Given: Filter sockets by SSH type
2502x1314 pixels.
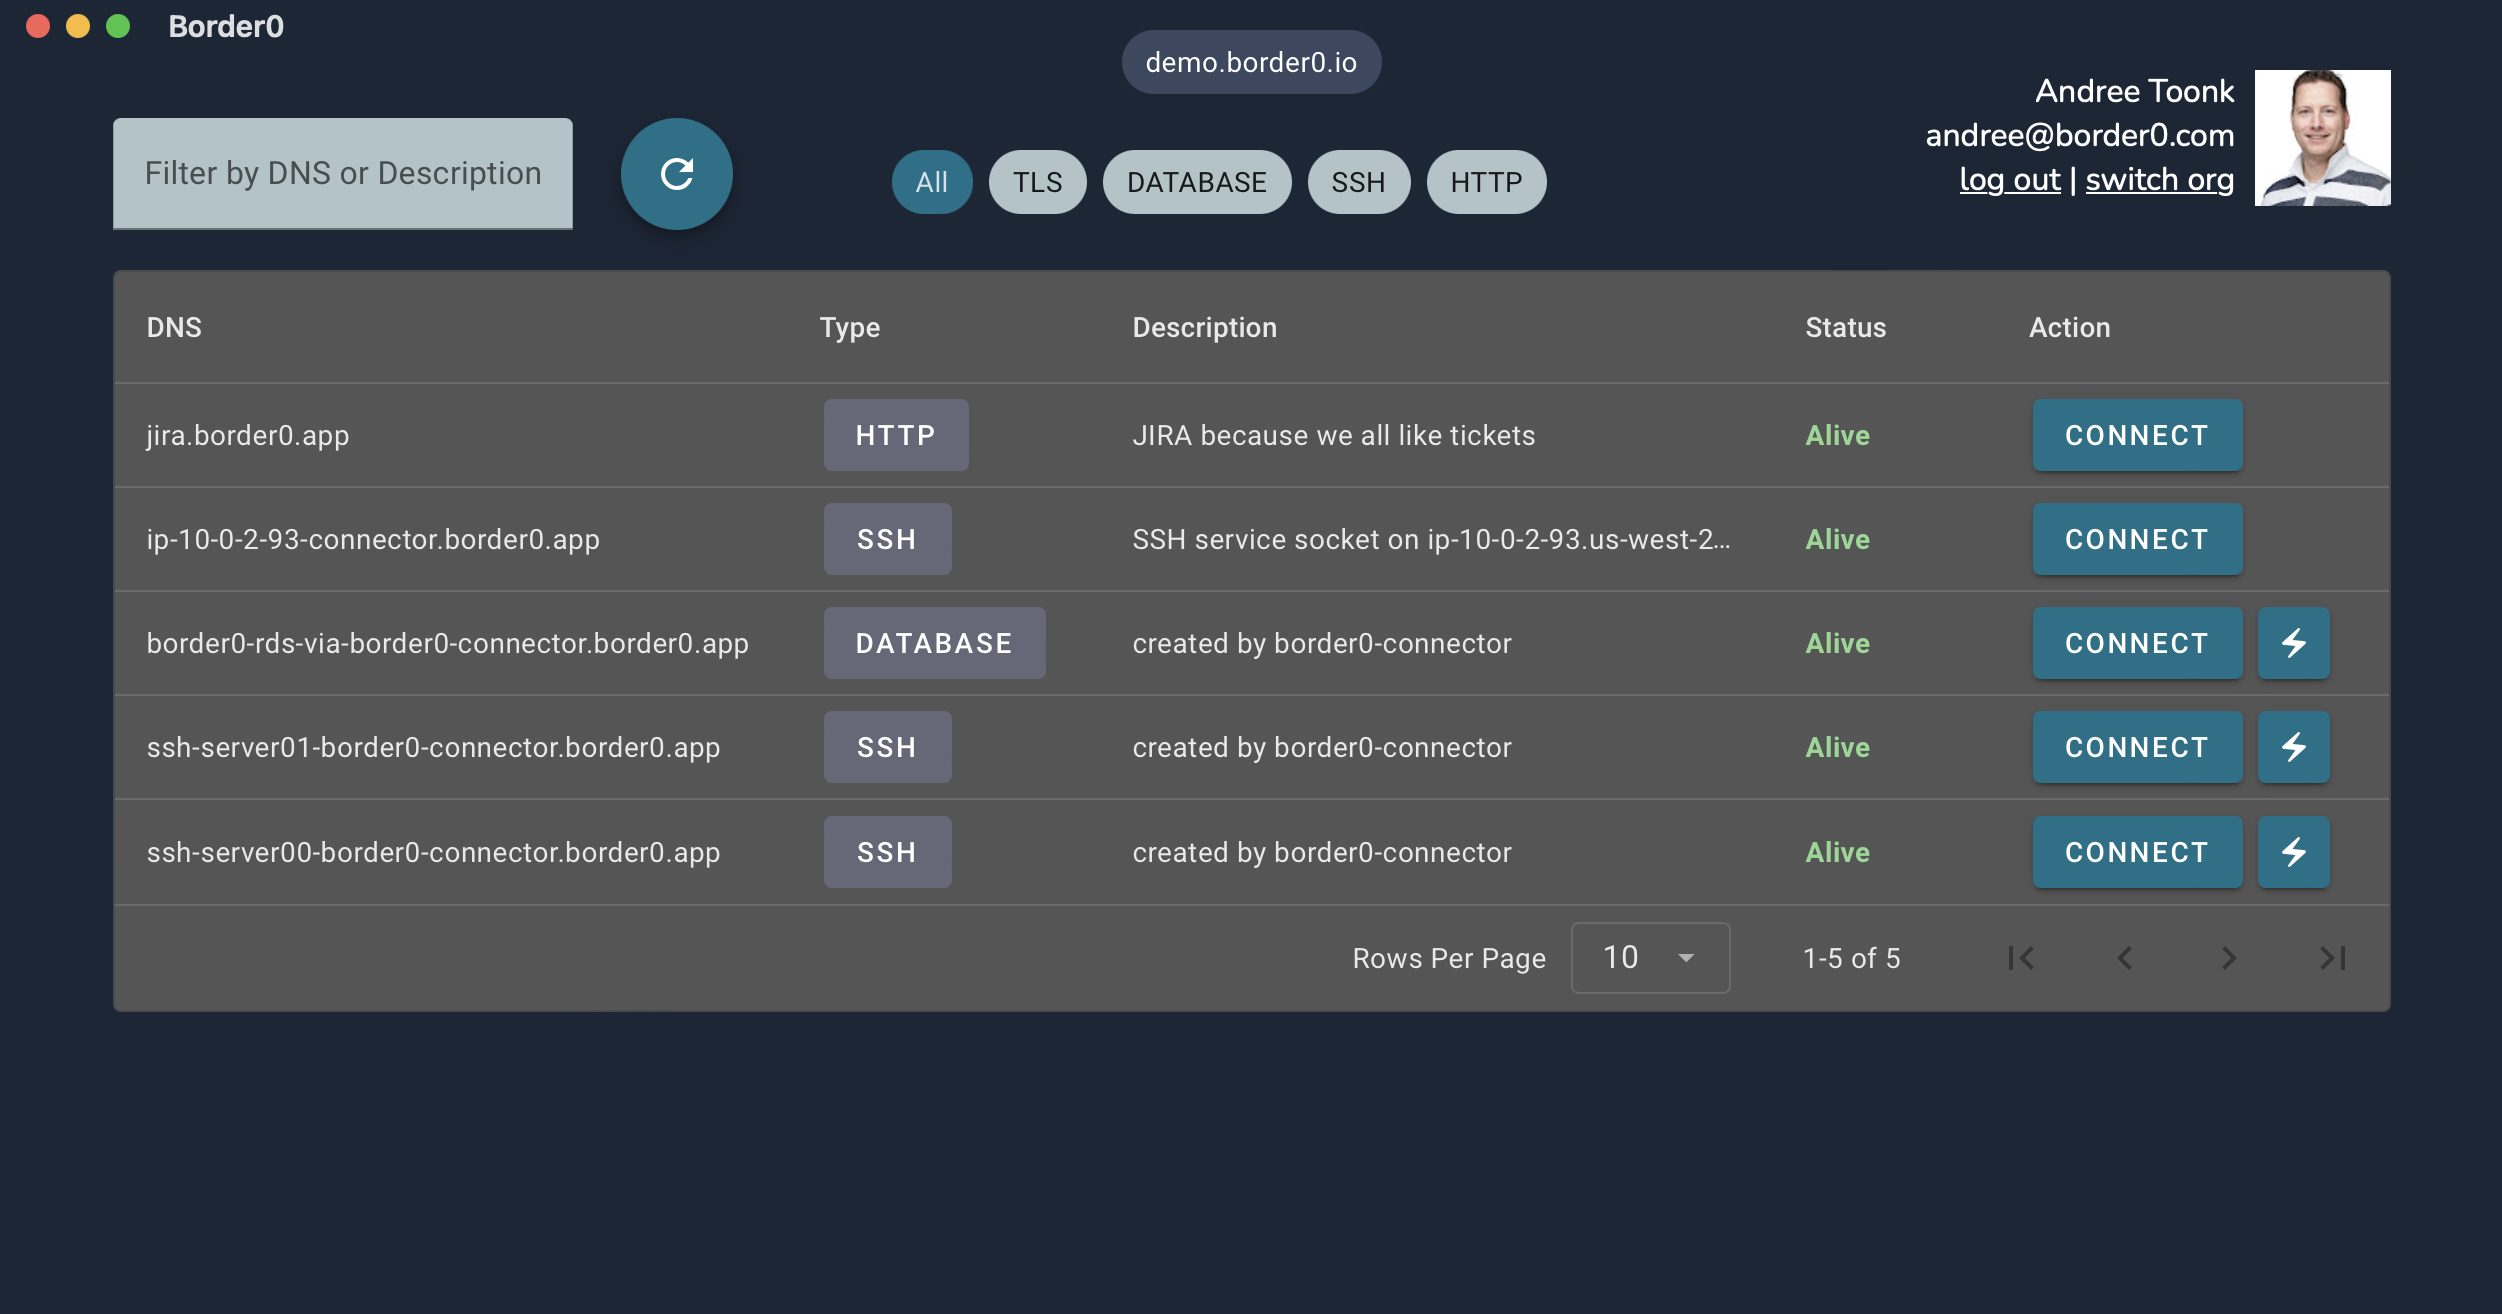Looking at the screenshot, I should coord(1359,181).
